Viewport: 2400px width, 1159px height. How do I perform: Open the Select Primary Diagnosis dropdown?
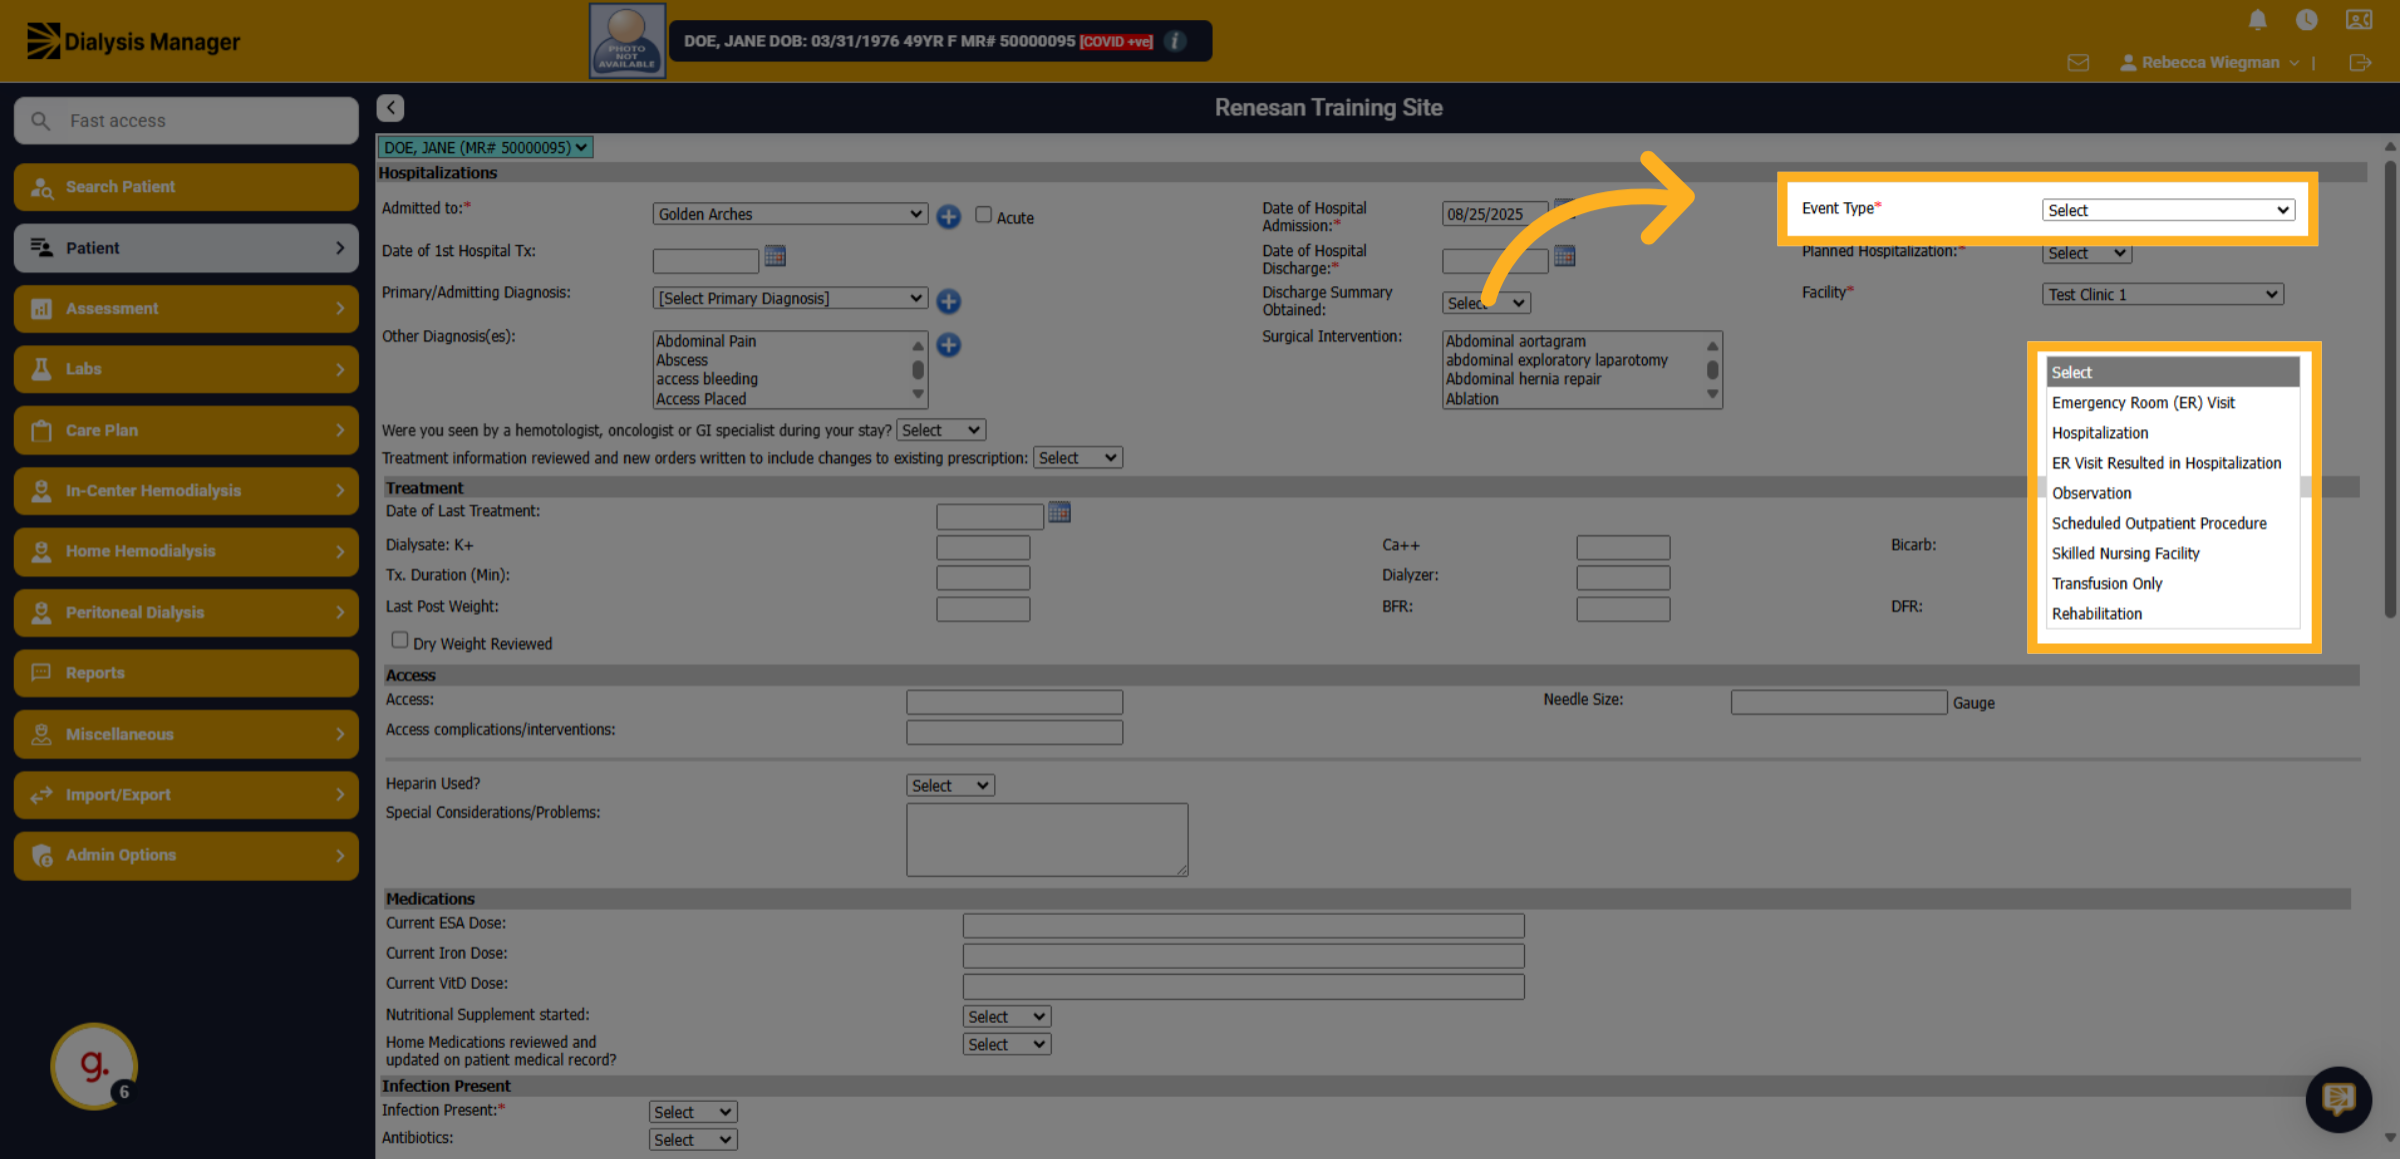pos(790,298)
